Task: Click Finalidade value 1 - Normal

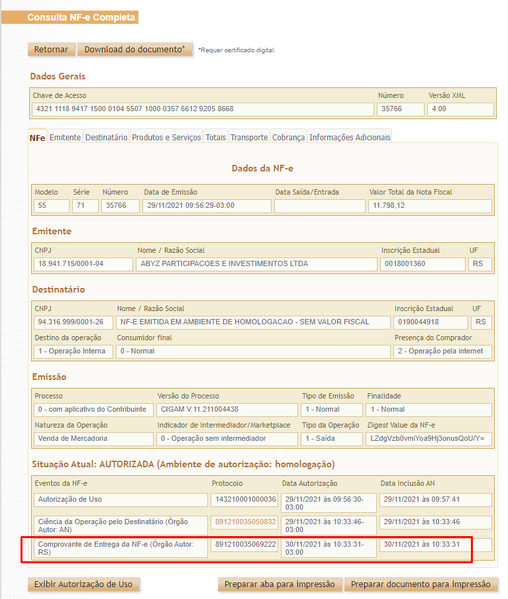Action: point(429,410)
